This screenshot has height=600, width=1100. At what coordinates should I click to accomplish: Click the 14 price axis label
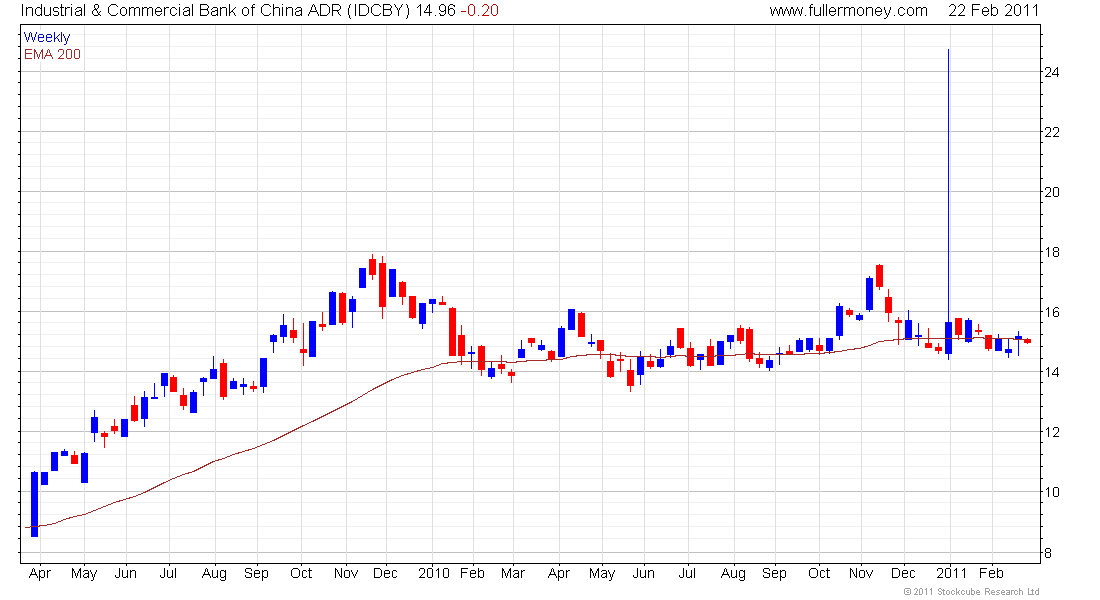point(1052,372)
